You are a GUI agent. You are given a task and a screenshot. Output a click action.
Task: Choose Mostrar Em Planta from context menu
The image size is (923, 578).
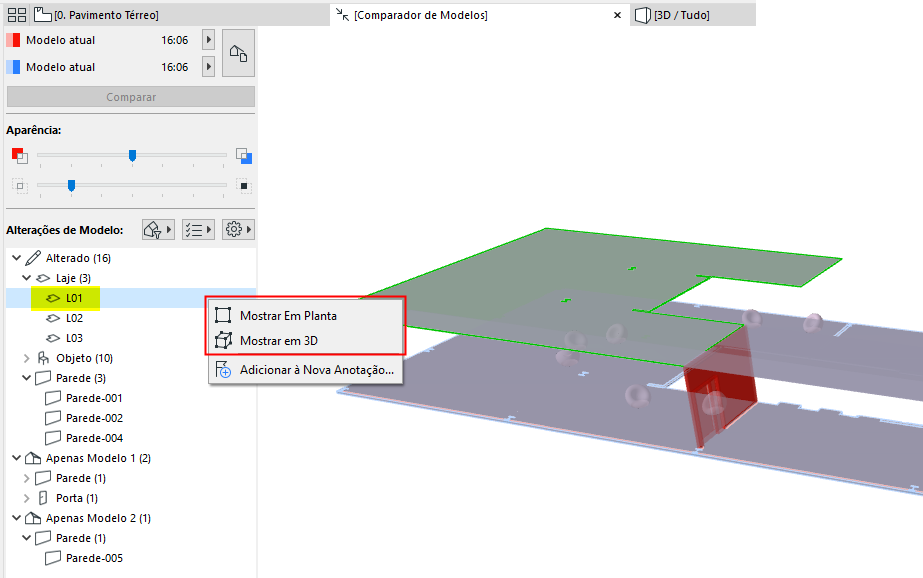click(x=306, y=315)
